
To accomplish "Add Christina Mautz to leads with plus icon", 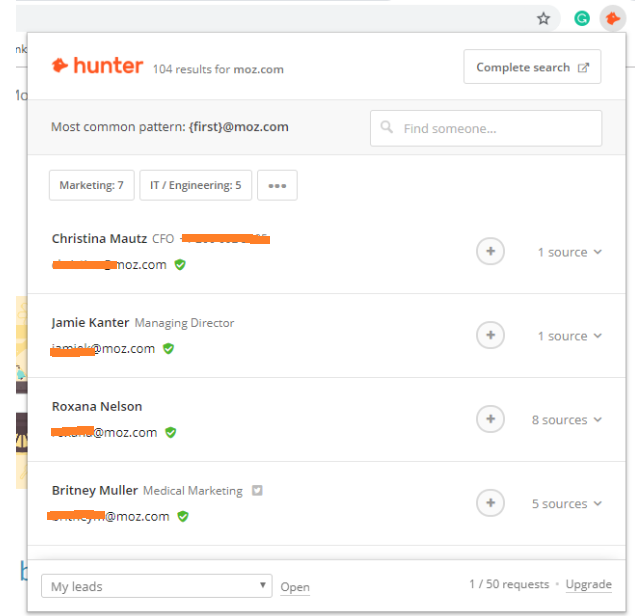I will (490, 252).
